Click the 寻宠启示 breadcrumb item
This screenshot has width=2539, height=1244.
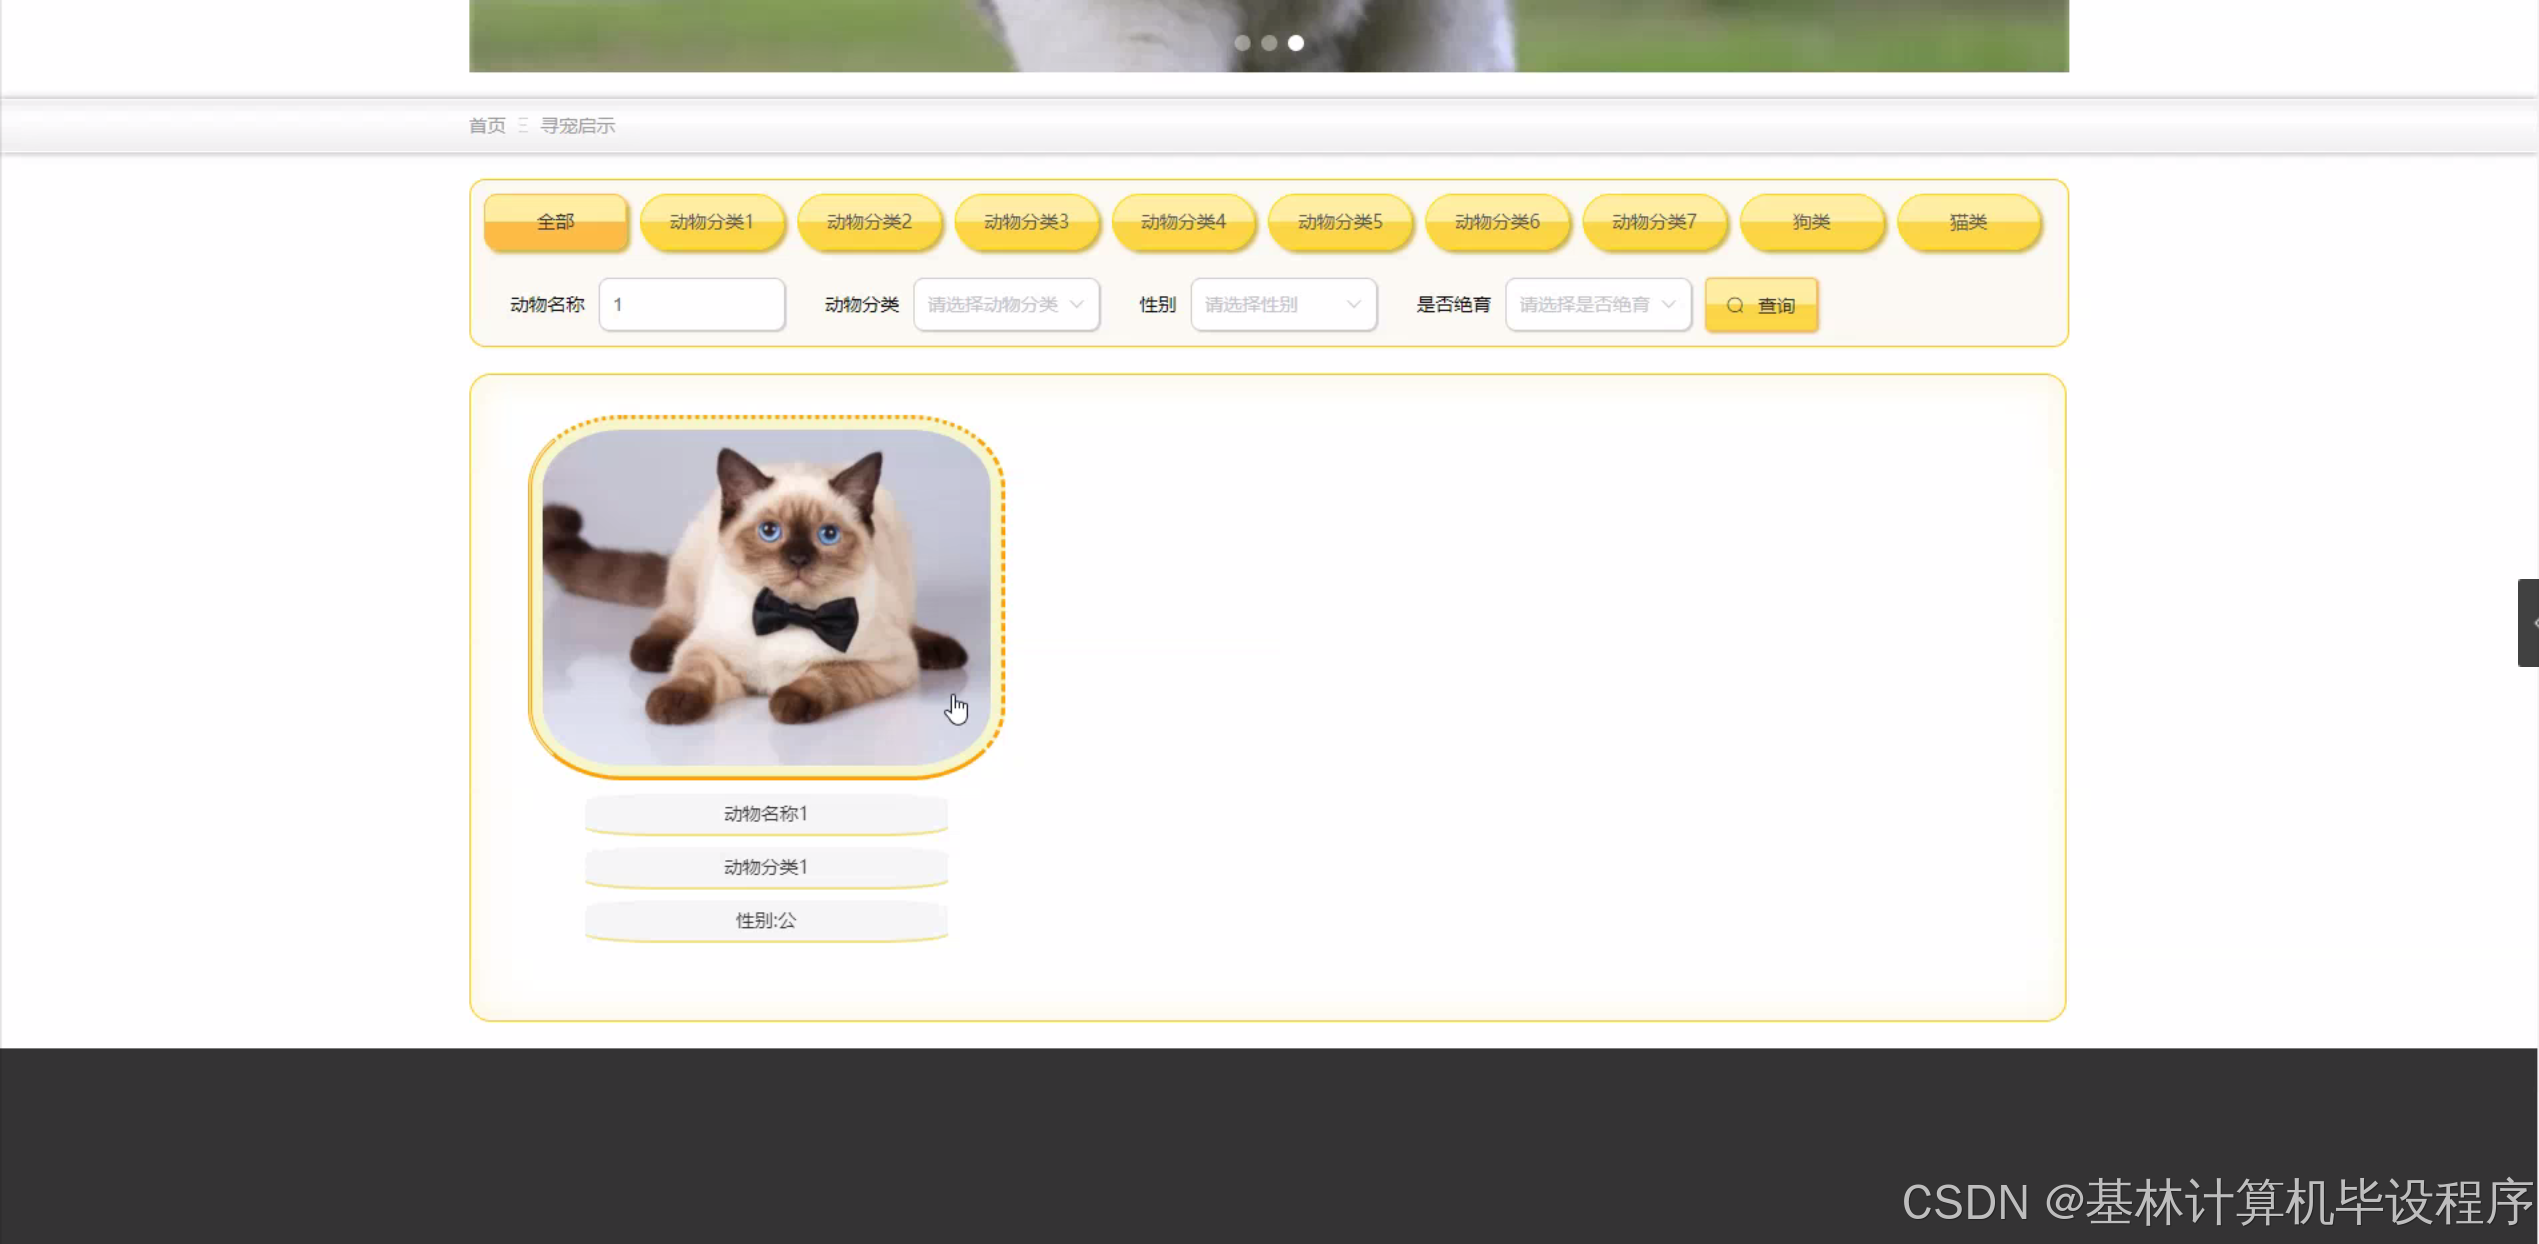pyautogui.click(x=577, y=125)
